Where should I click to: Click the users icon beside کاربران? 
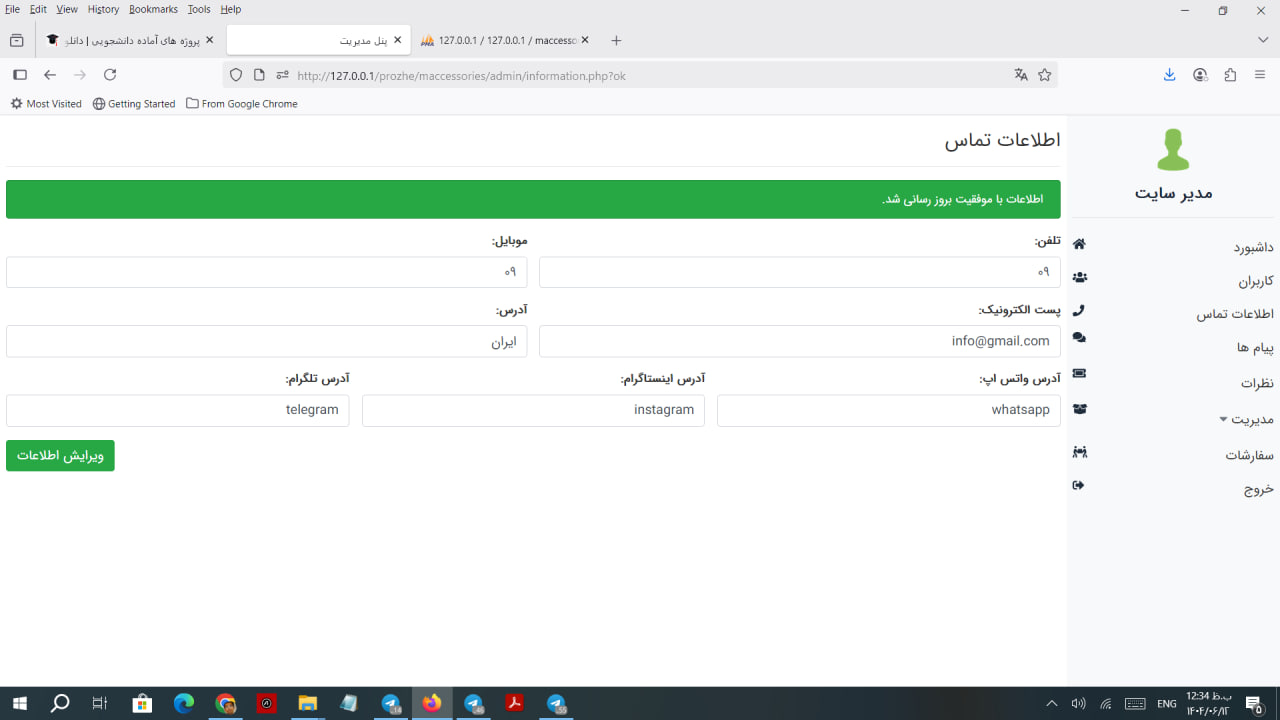tap(1079, 277)
